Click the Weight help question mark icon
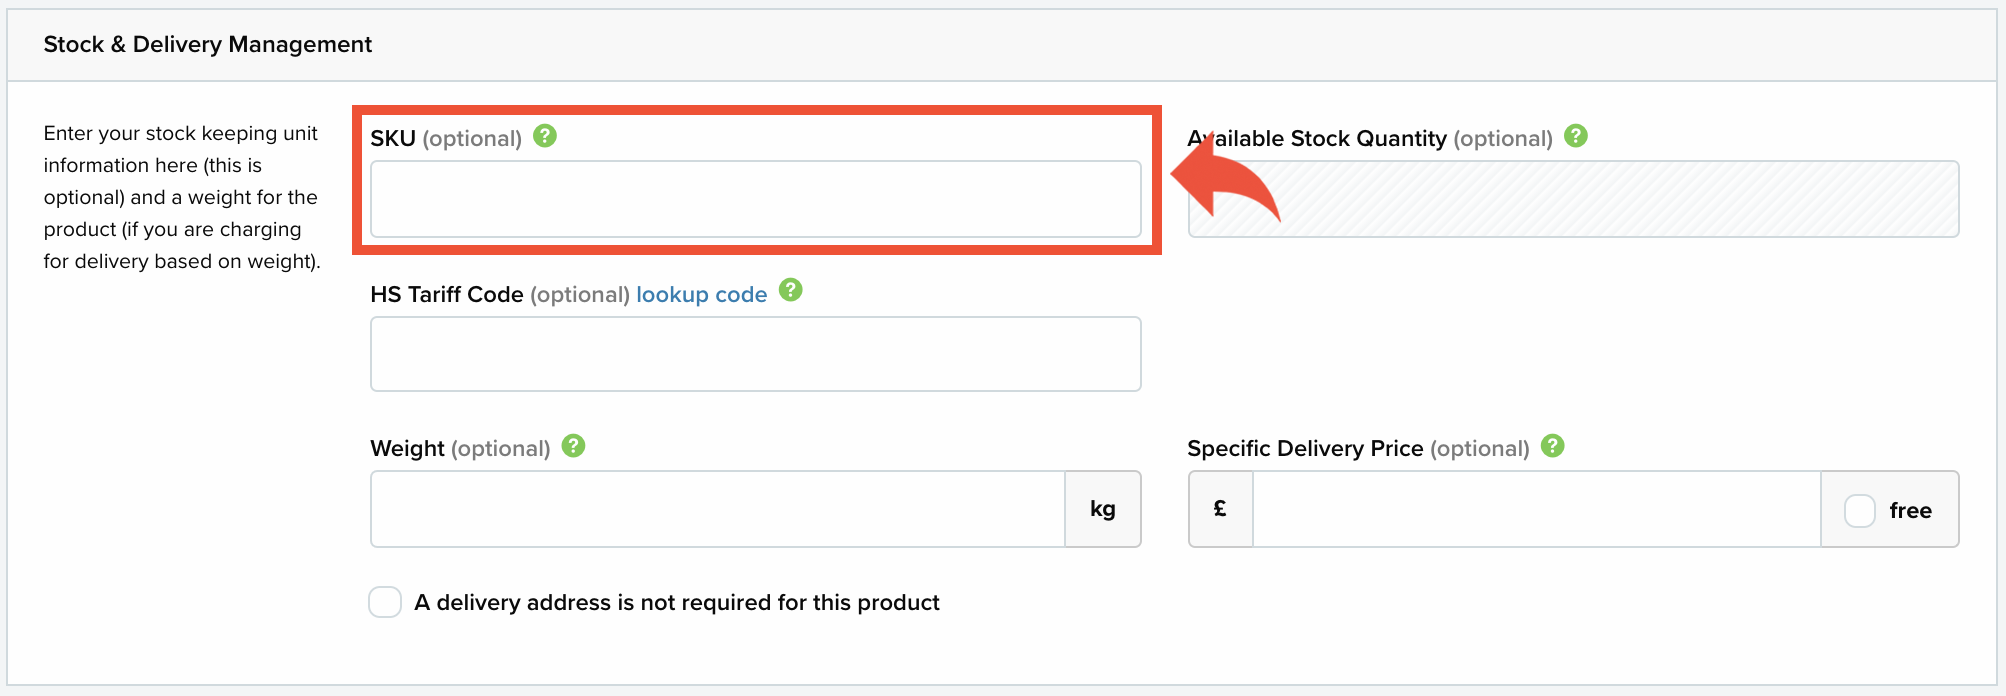This screenshot has height=696, width=2006. point(573,446)
